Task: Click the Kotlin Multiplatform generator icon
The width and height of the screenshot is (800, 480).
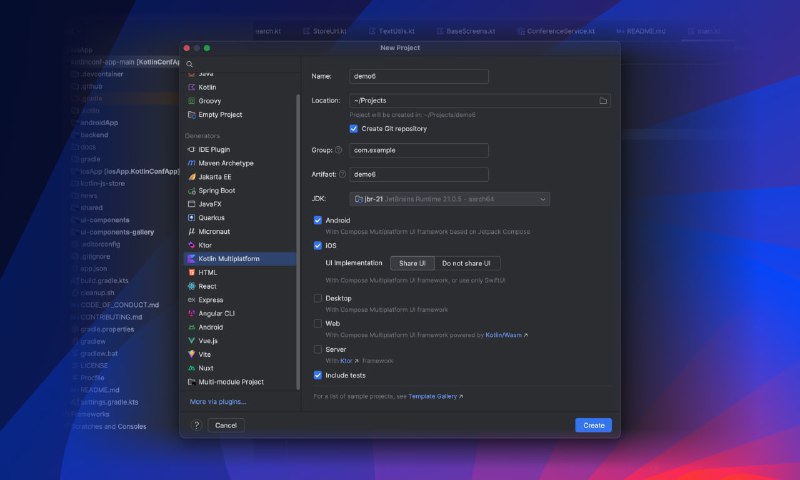Action: [x=191, y=259]
